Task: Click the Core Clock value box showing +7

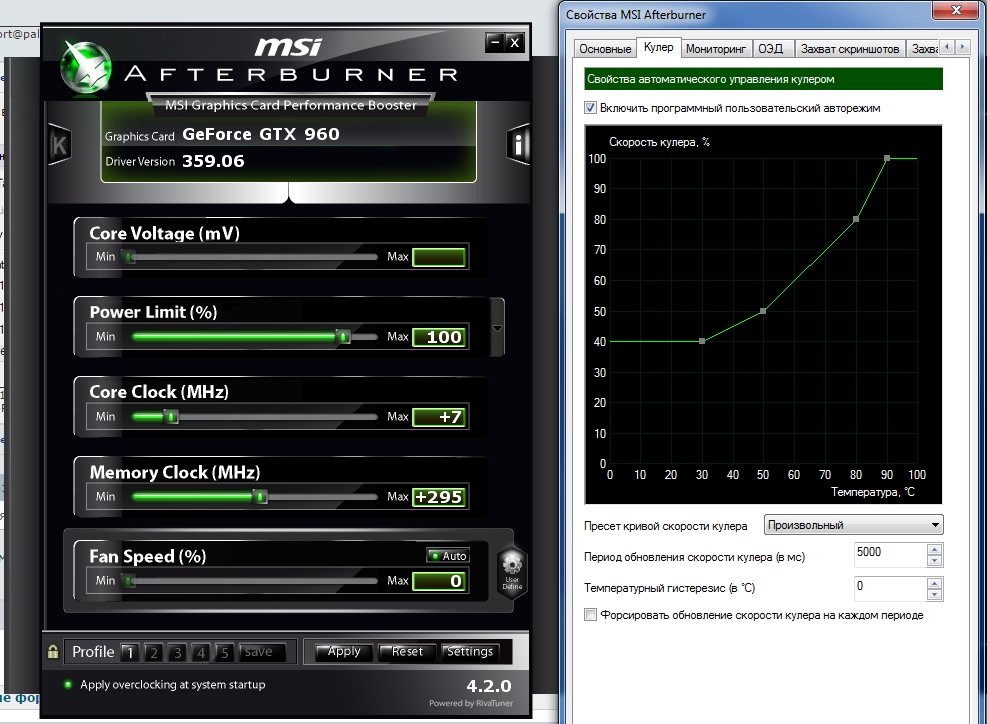Action: (x=439, y=417)
